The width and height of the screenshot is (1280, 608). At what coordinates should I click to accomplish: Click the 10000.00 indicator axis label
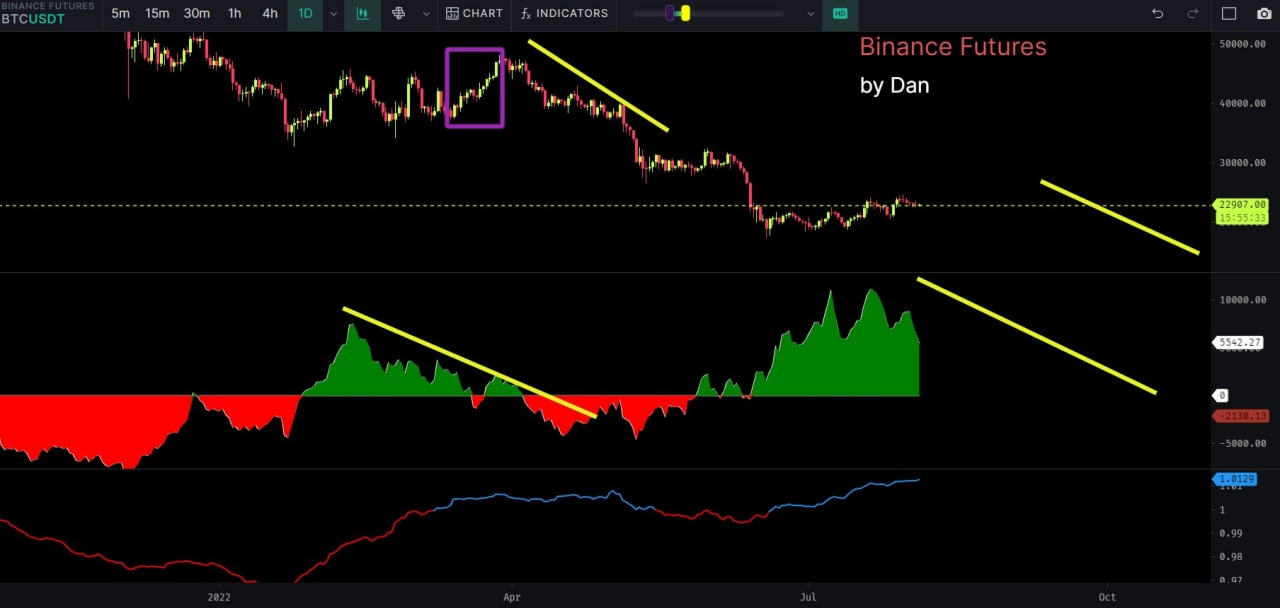click(x=1242, y=300)
